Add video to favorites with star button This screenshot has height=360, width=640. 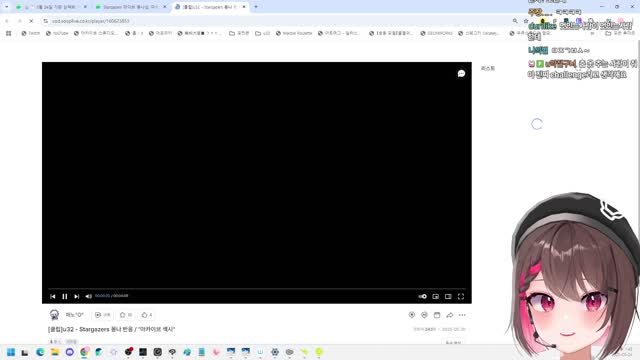tap(126, 315)
